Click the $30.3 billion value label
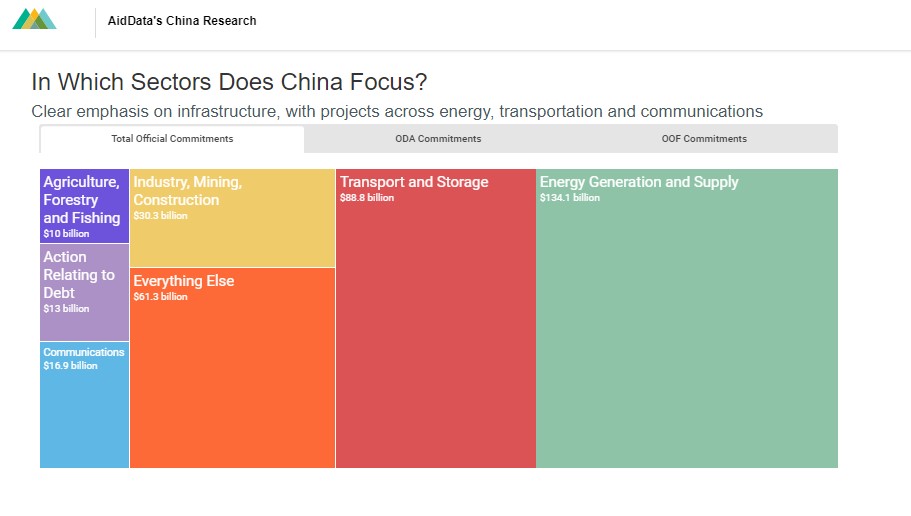Viewport: 911px width, 516px height. 160,216
